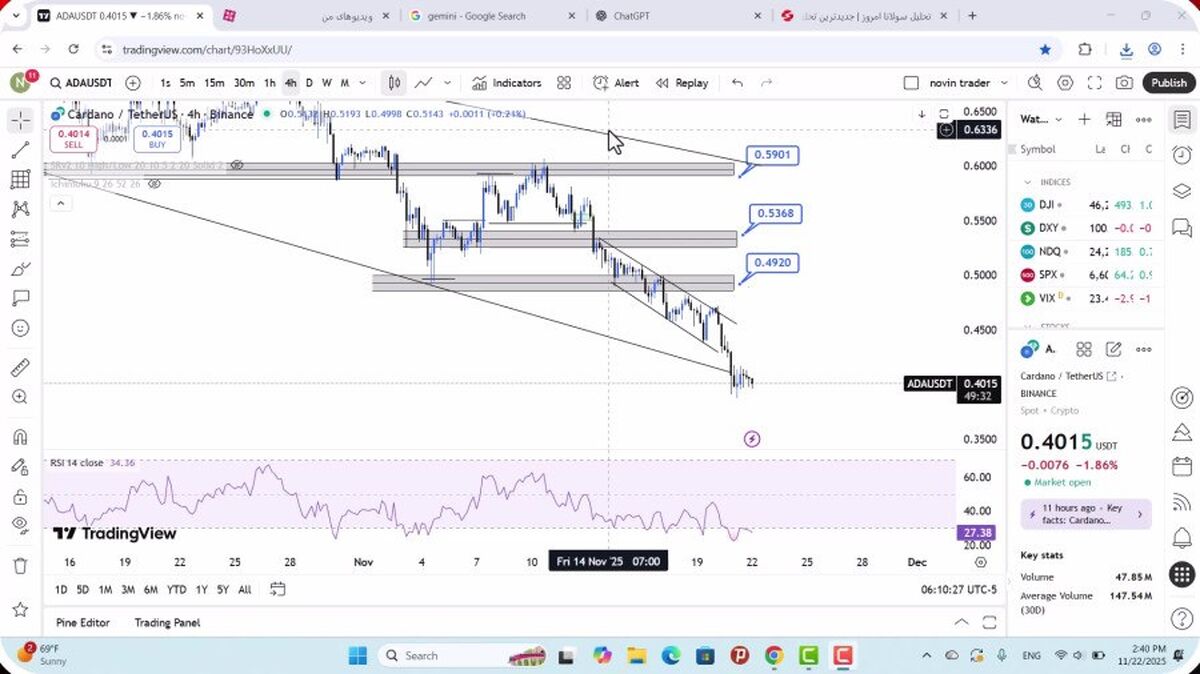This screenshot has width=1200, height=674.
Task: Click the compare or add symbol plus
Action: (x=133, y=83)
